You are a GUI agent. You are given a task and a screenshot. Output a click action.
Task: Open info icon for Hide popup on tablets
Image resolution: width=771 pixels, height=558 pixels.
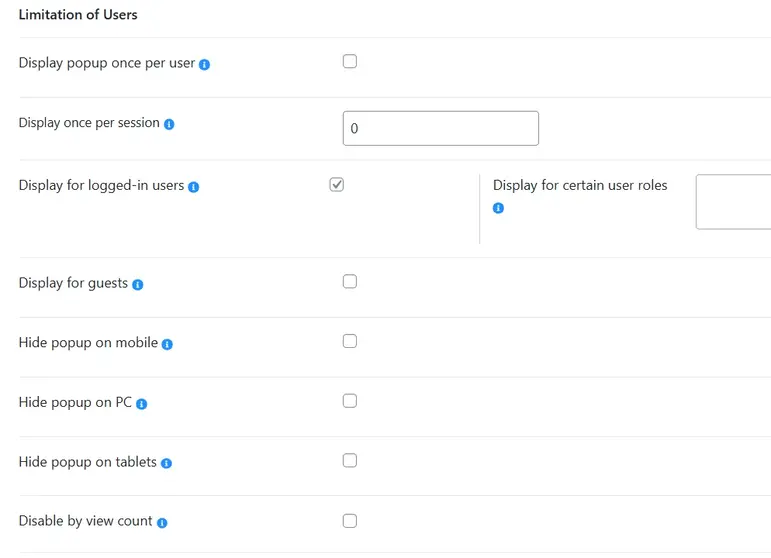click(x=166, y=463)
